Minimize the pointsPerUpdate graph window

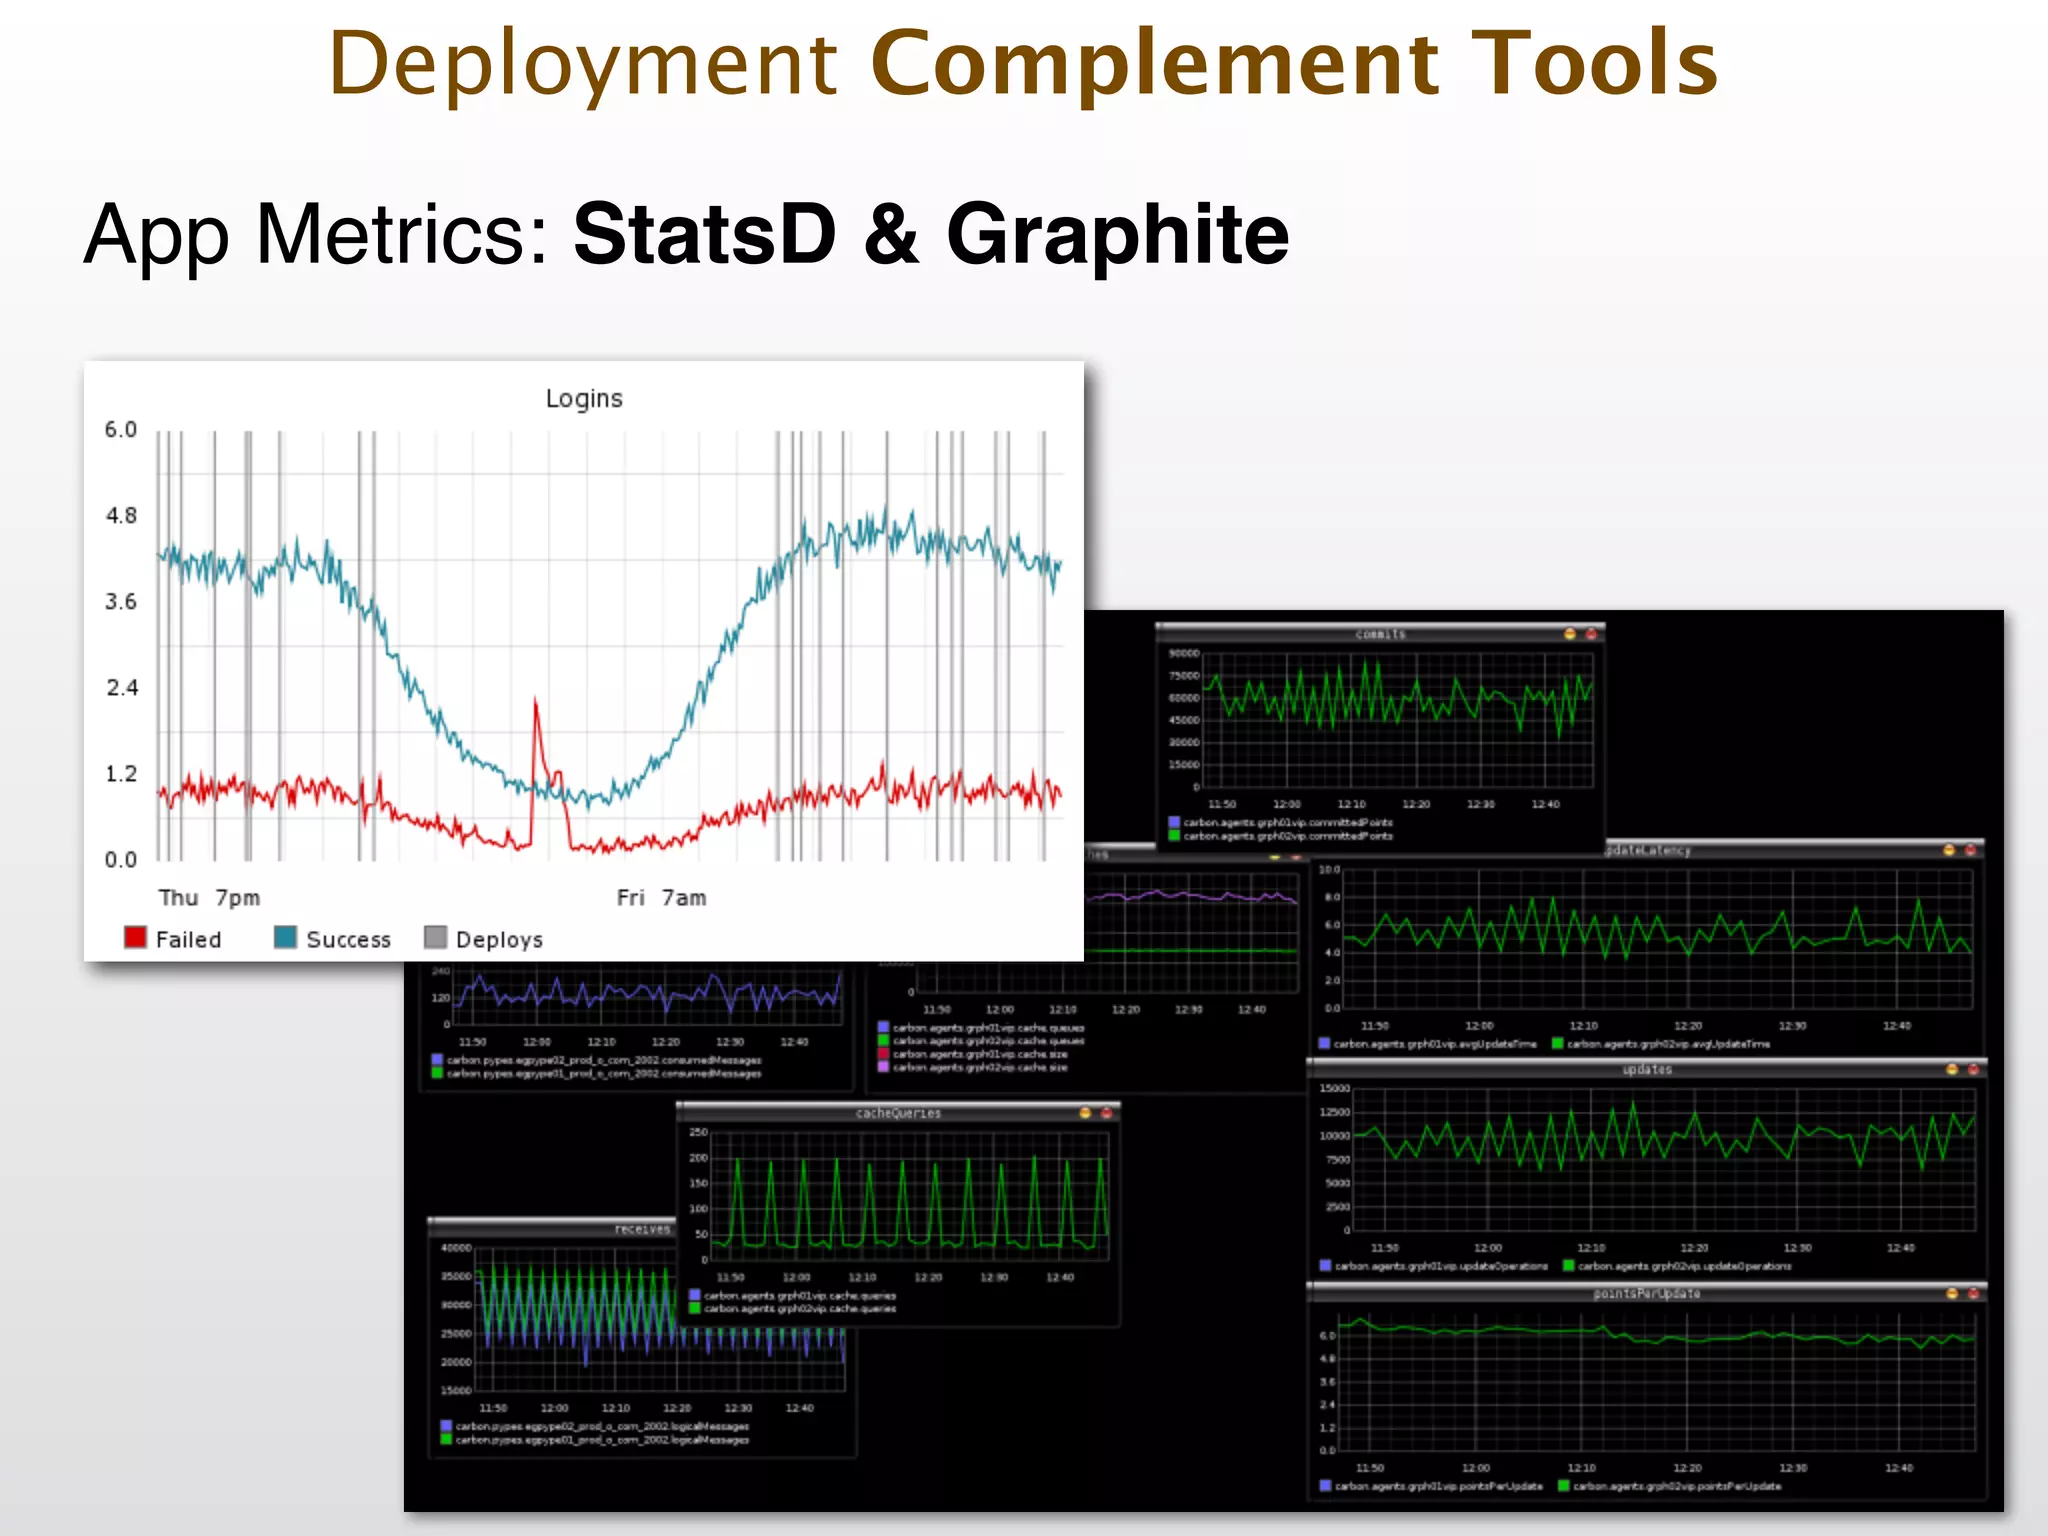tap(1952, 1293)
